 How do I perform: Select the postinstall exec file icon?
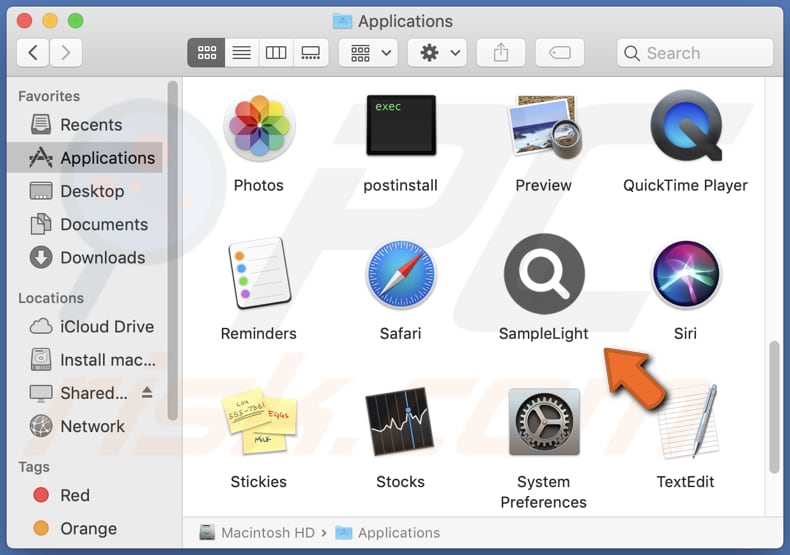400,127
